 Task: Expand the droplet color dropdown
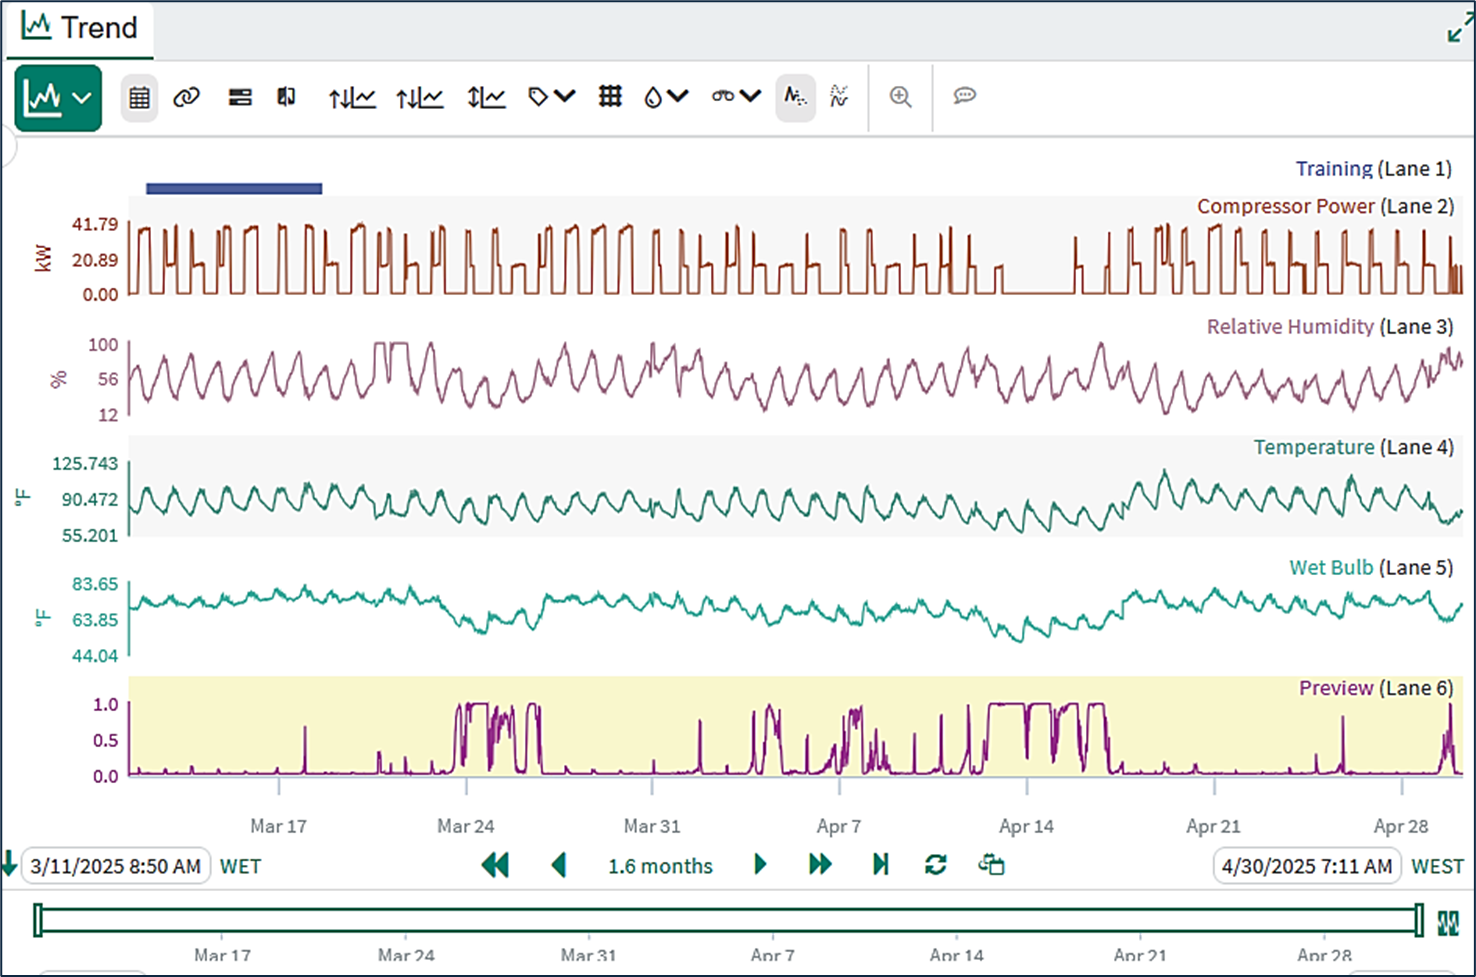[x=666, y=97]
